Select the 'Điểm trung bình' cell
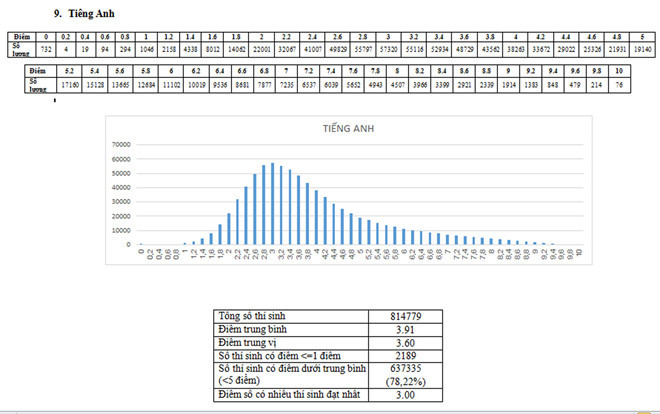 (x=253, y=328)
